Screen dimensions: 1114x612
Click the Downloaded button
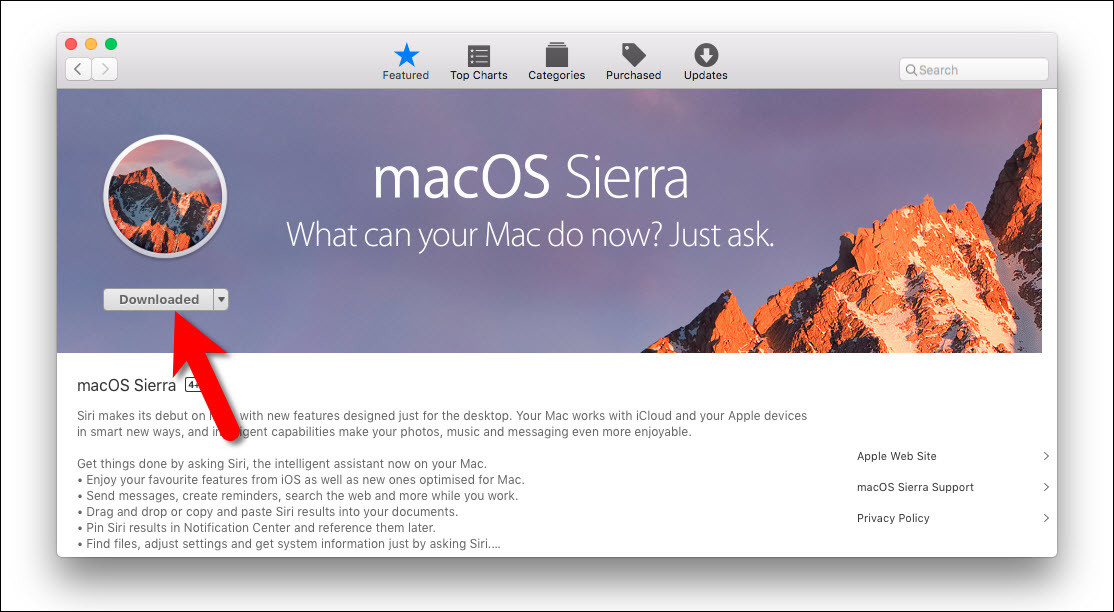tap(158, 299)
